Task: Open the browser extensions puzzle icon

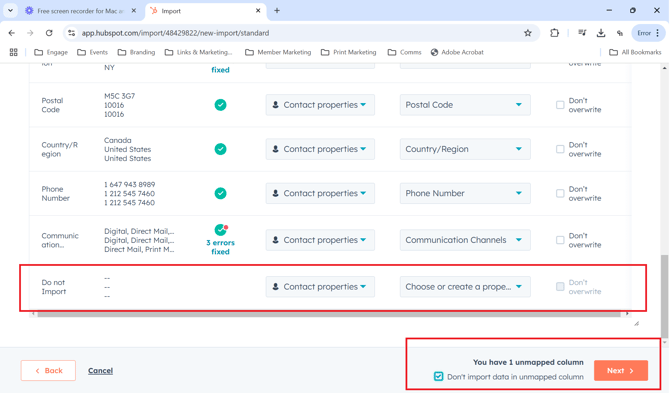Action: pyautogui.click(x=554, y=33)
